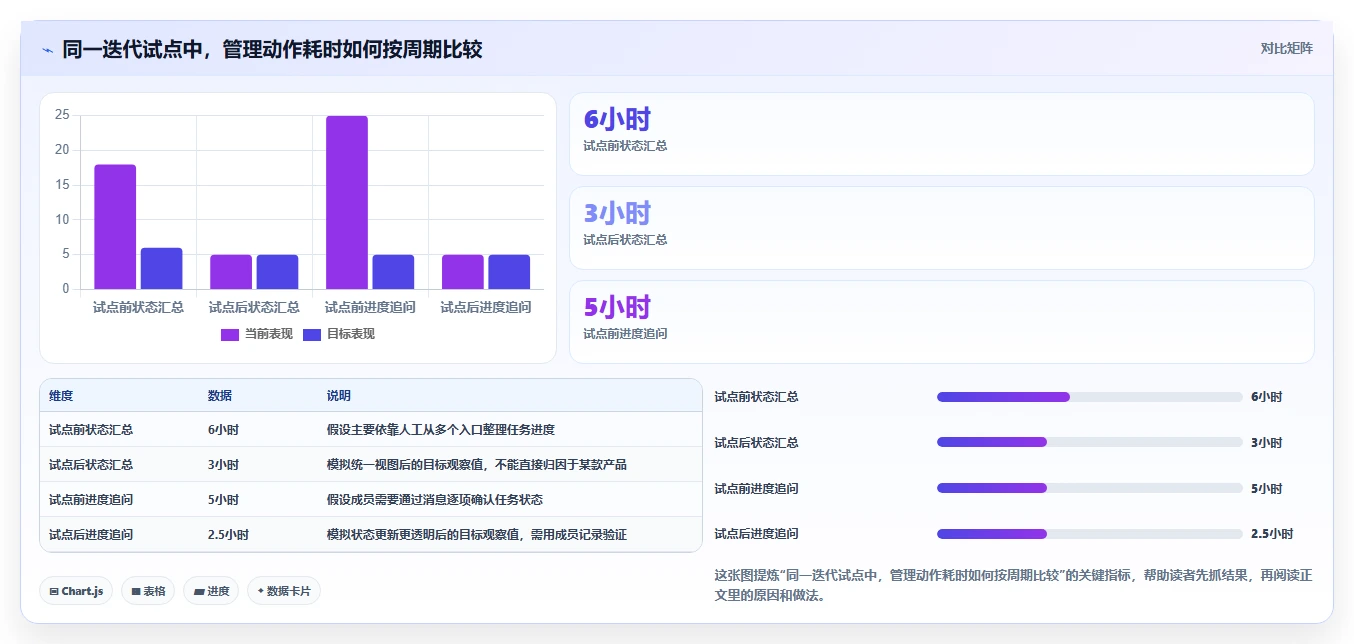Select the 5小时 data card
Viewport: 1354px width, 644px height.
[942, 322]
